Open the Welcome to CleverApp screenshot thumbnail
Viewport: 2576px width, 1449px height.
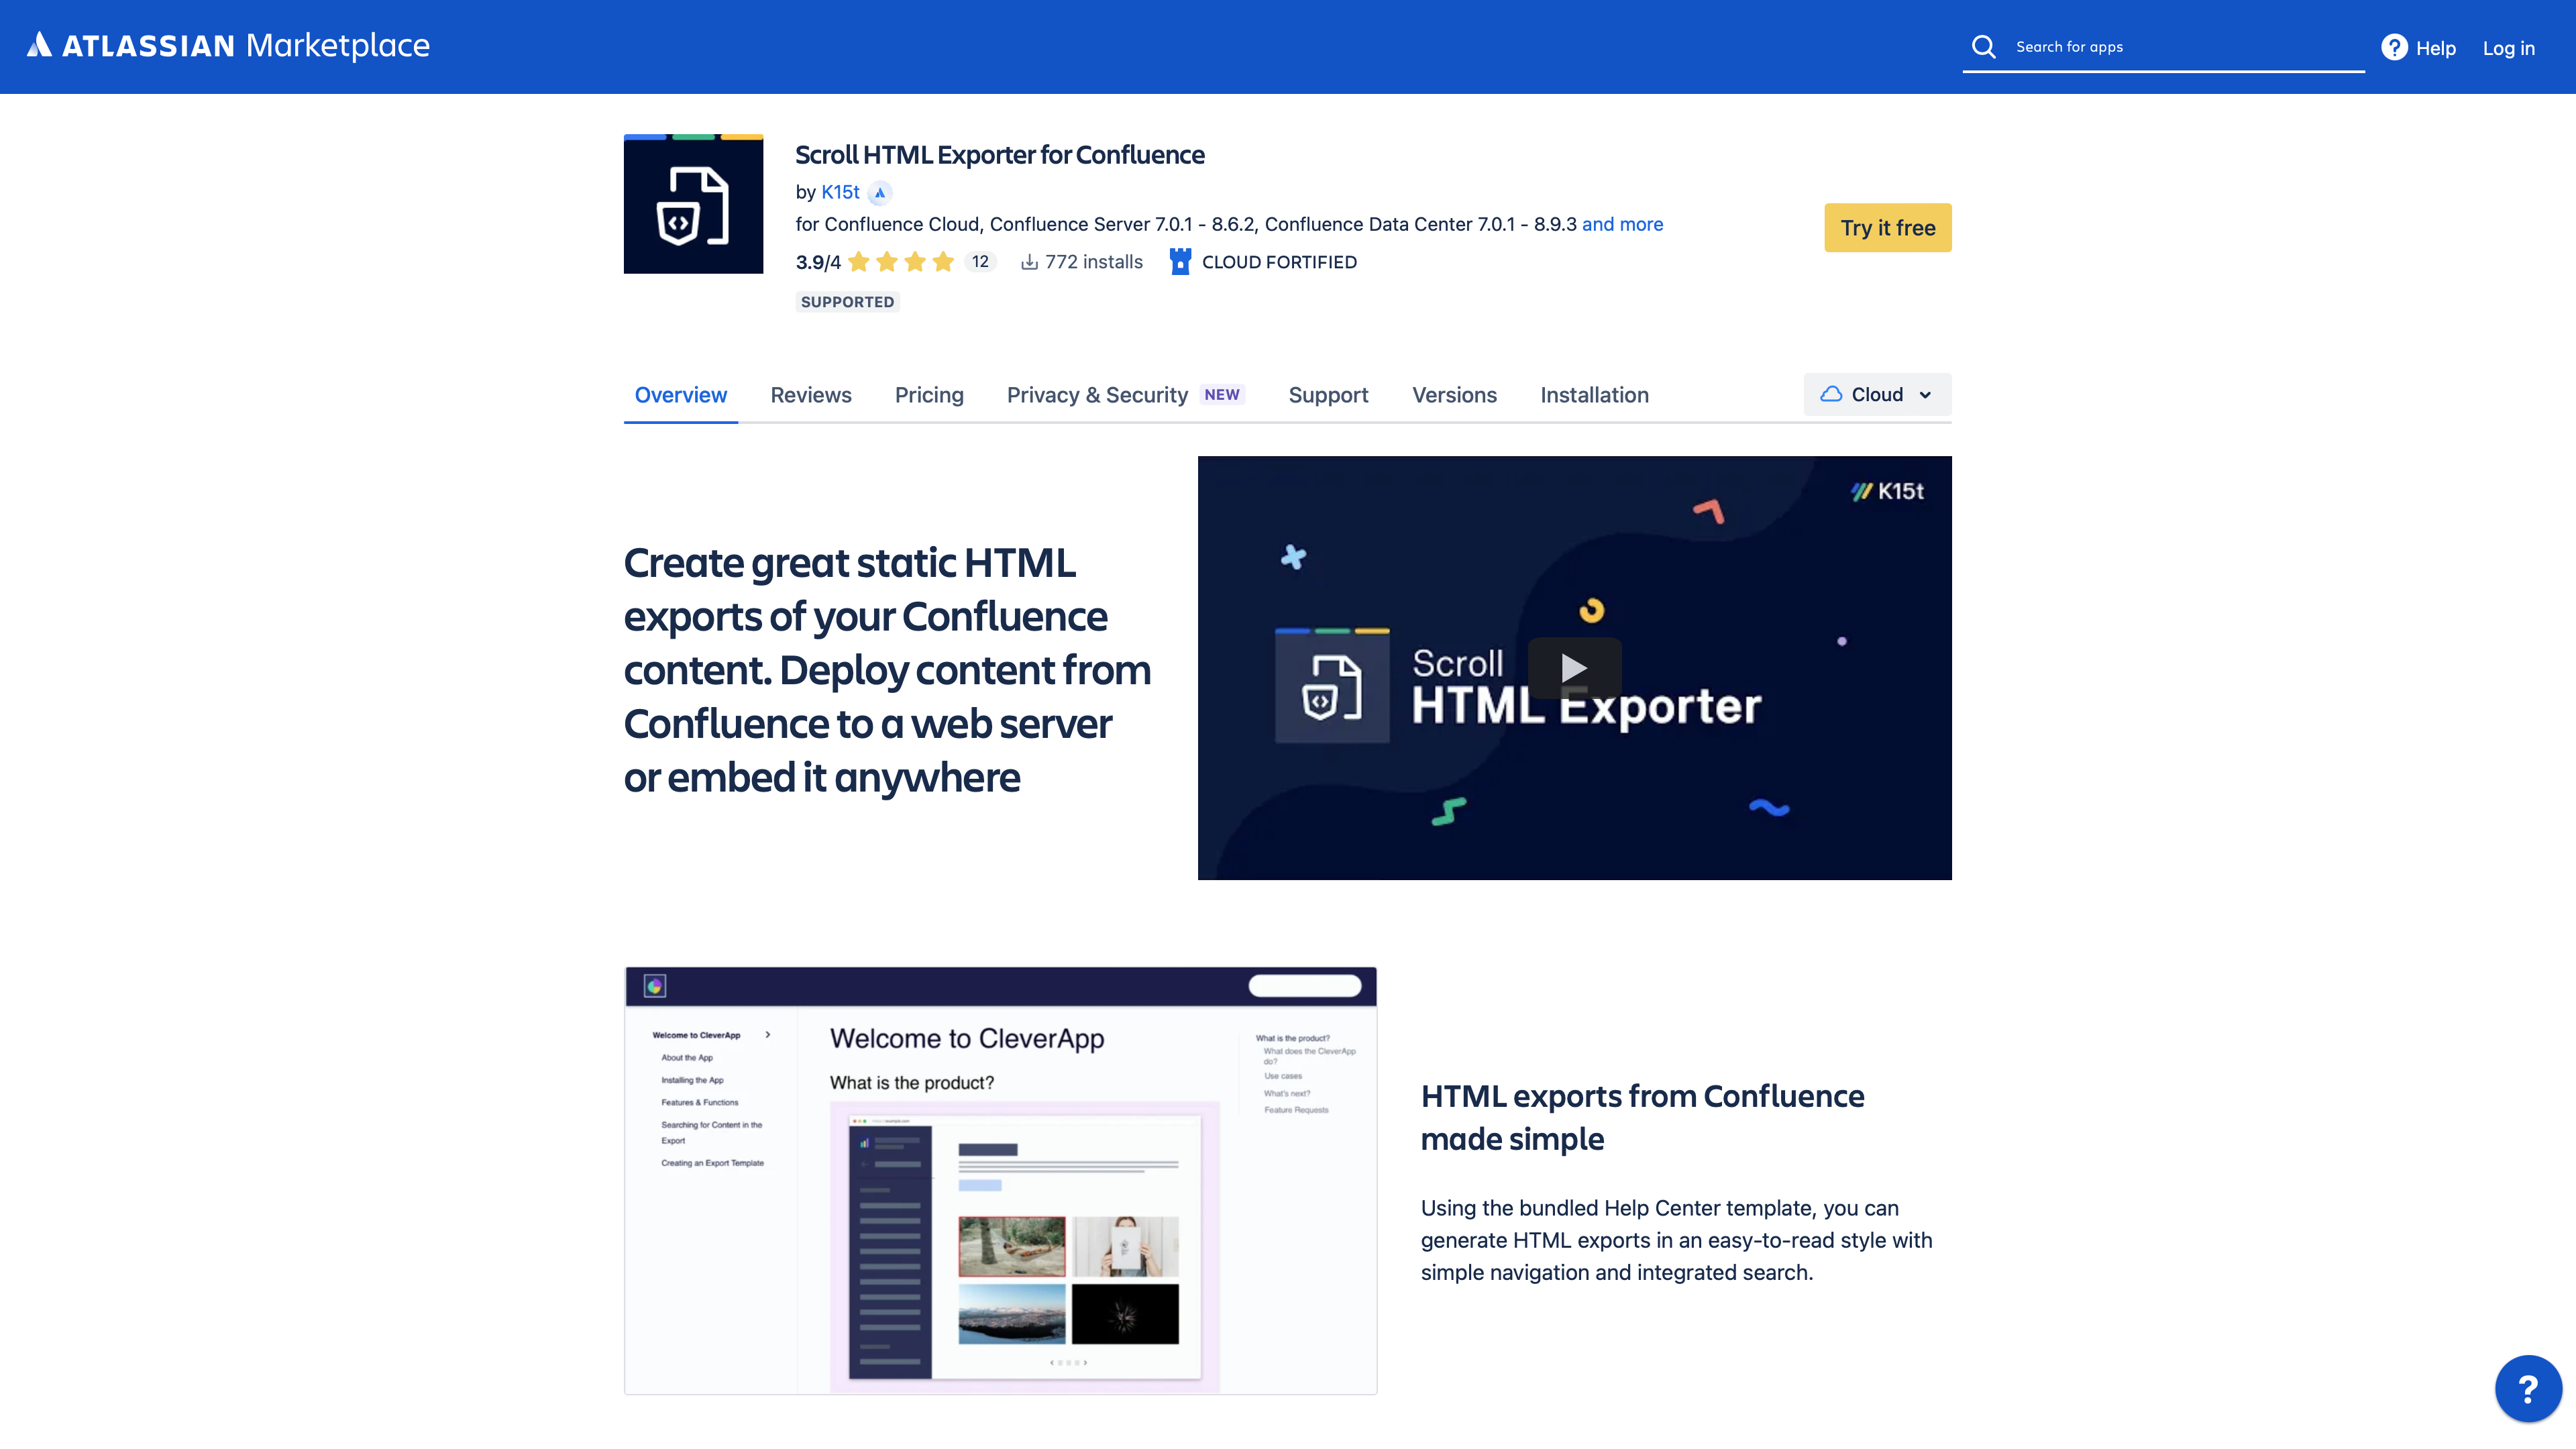[x=1000, y=1180]
